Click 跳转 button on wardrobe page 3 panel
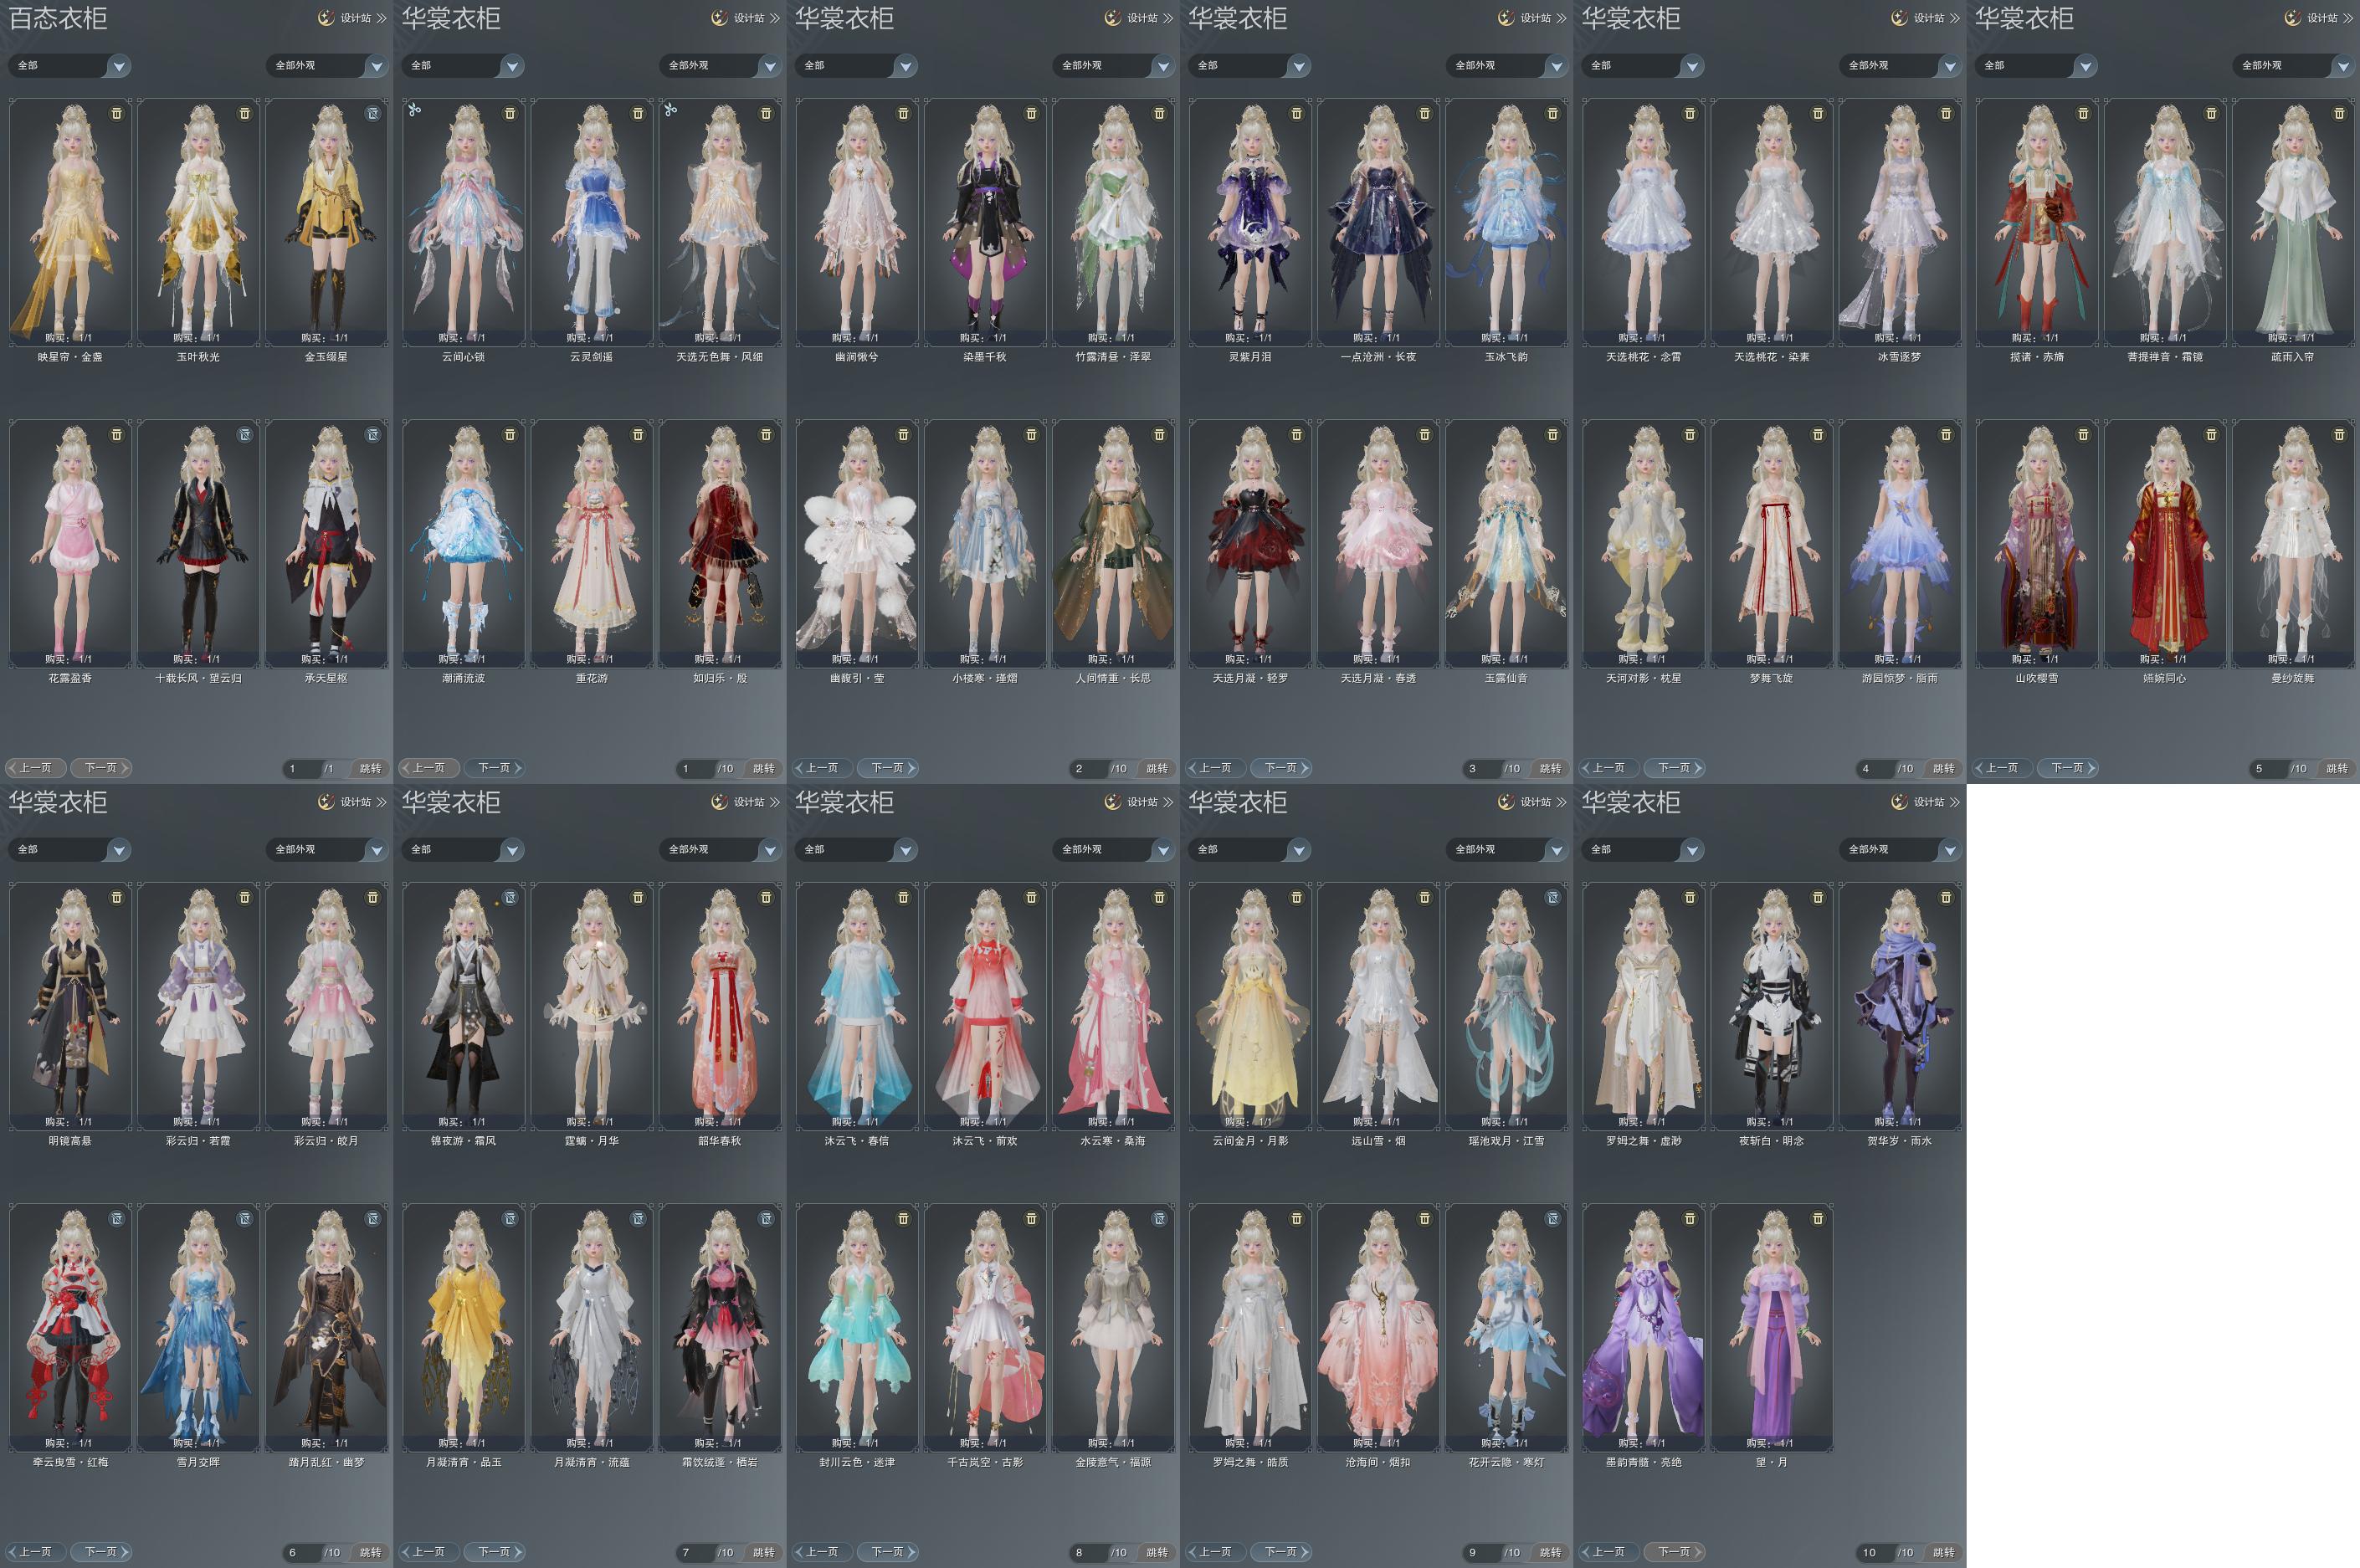The height and width of the screenshot is (1568, 2360). 1550,768
